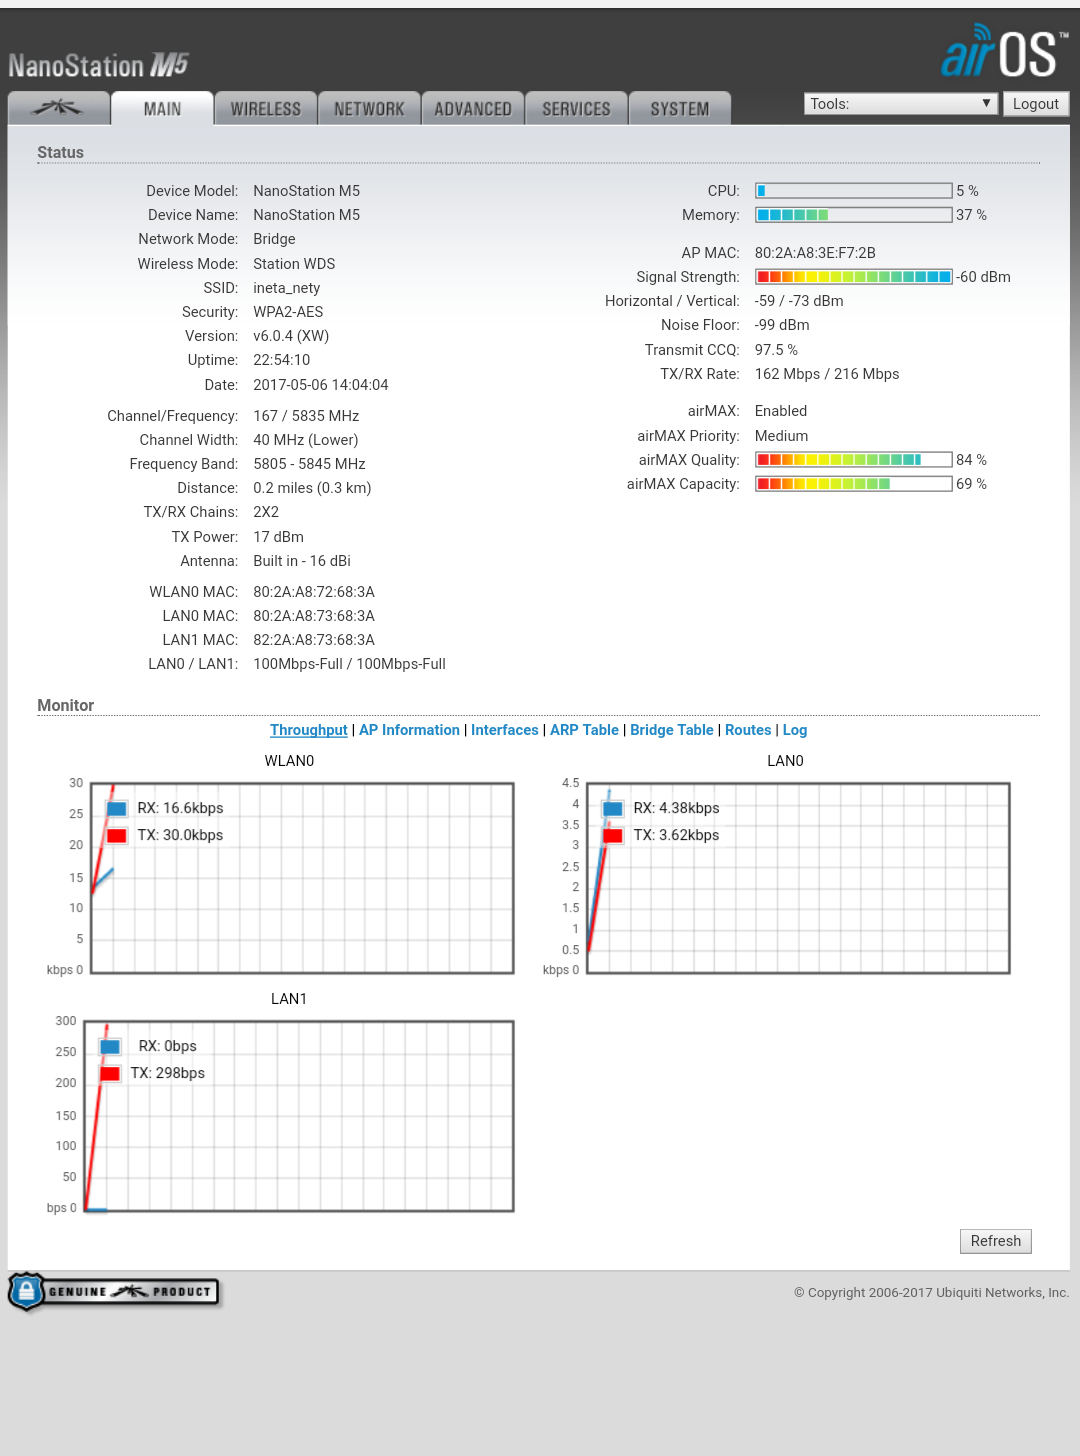Click the SSID value ineta_nety
The image size is (1080, 1456).
pos(287,288)
